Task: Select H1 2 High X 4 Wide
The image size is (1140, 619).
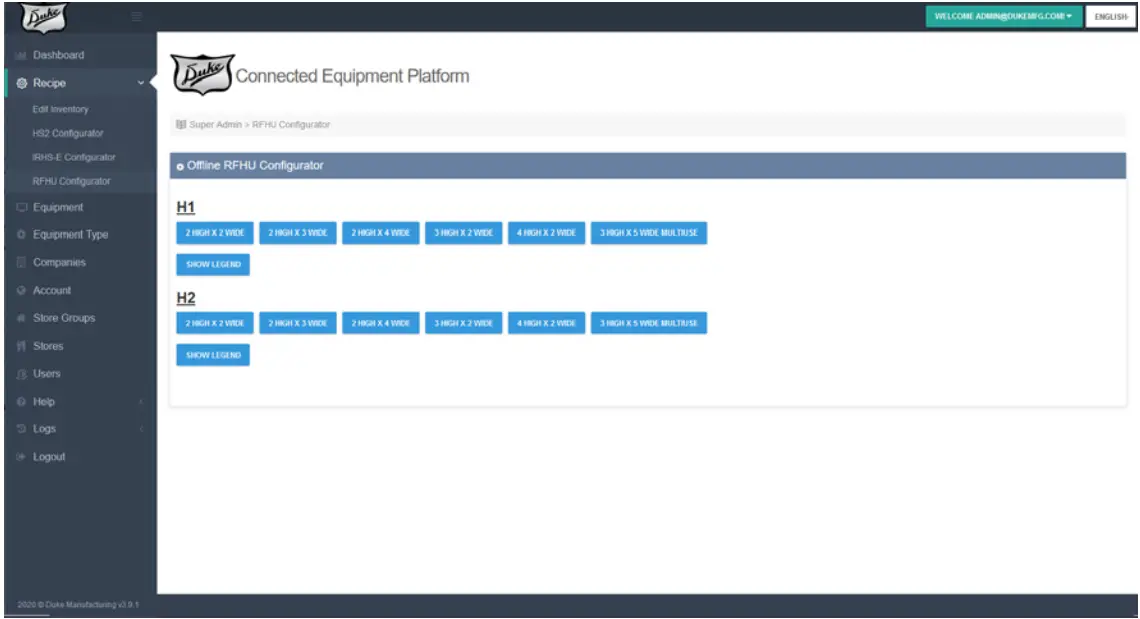Action: point(380,233)
